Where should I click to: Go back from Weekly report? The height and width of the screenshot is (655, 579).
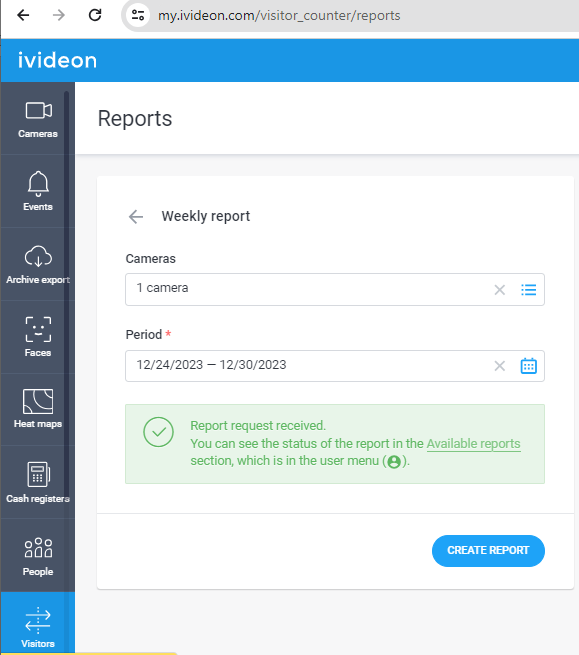coord(136,217)
